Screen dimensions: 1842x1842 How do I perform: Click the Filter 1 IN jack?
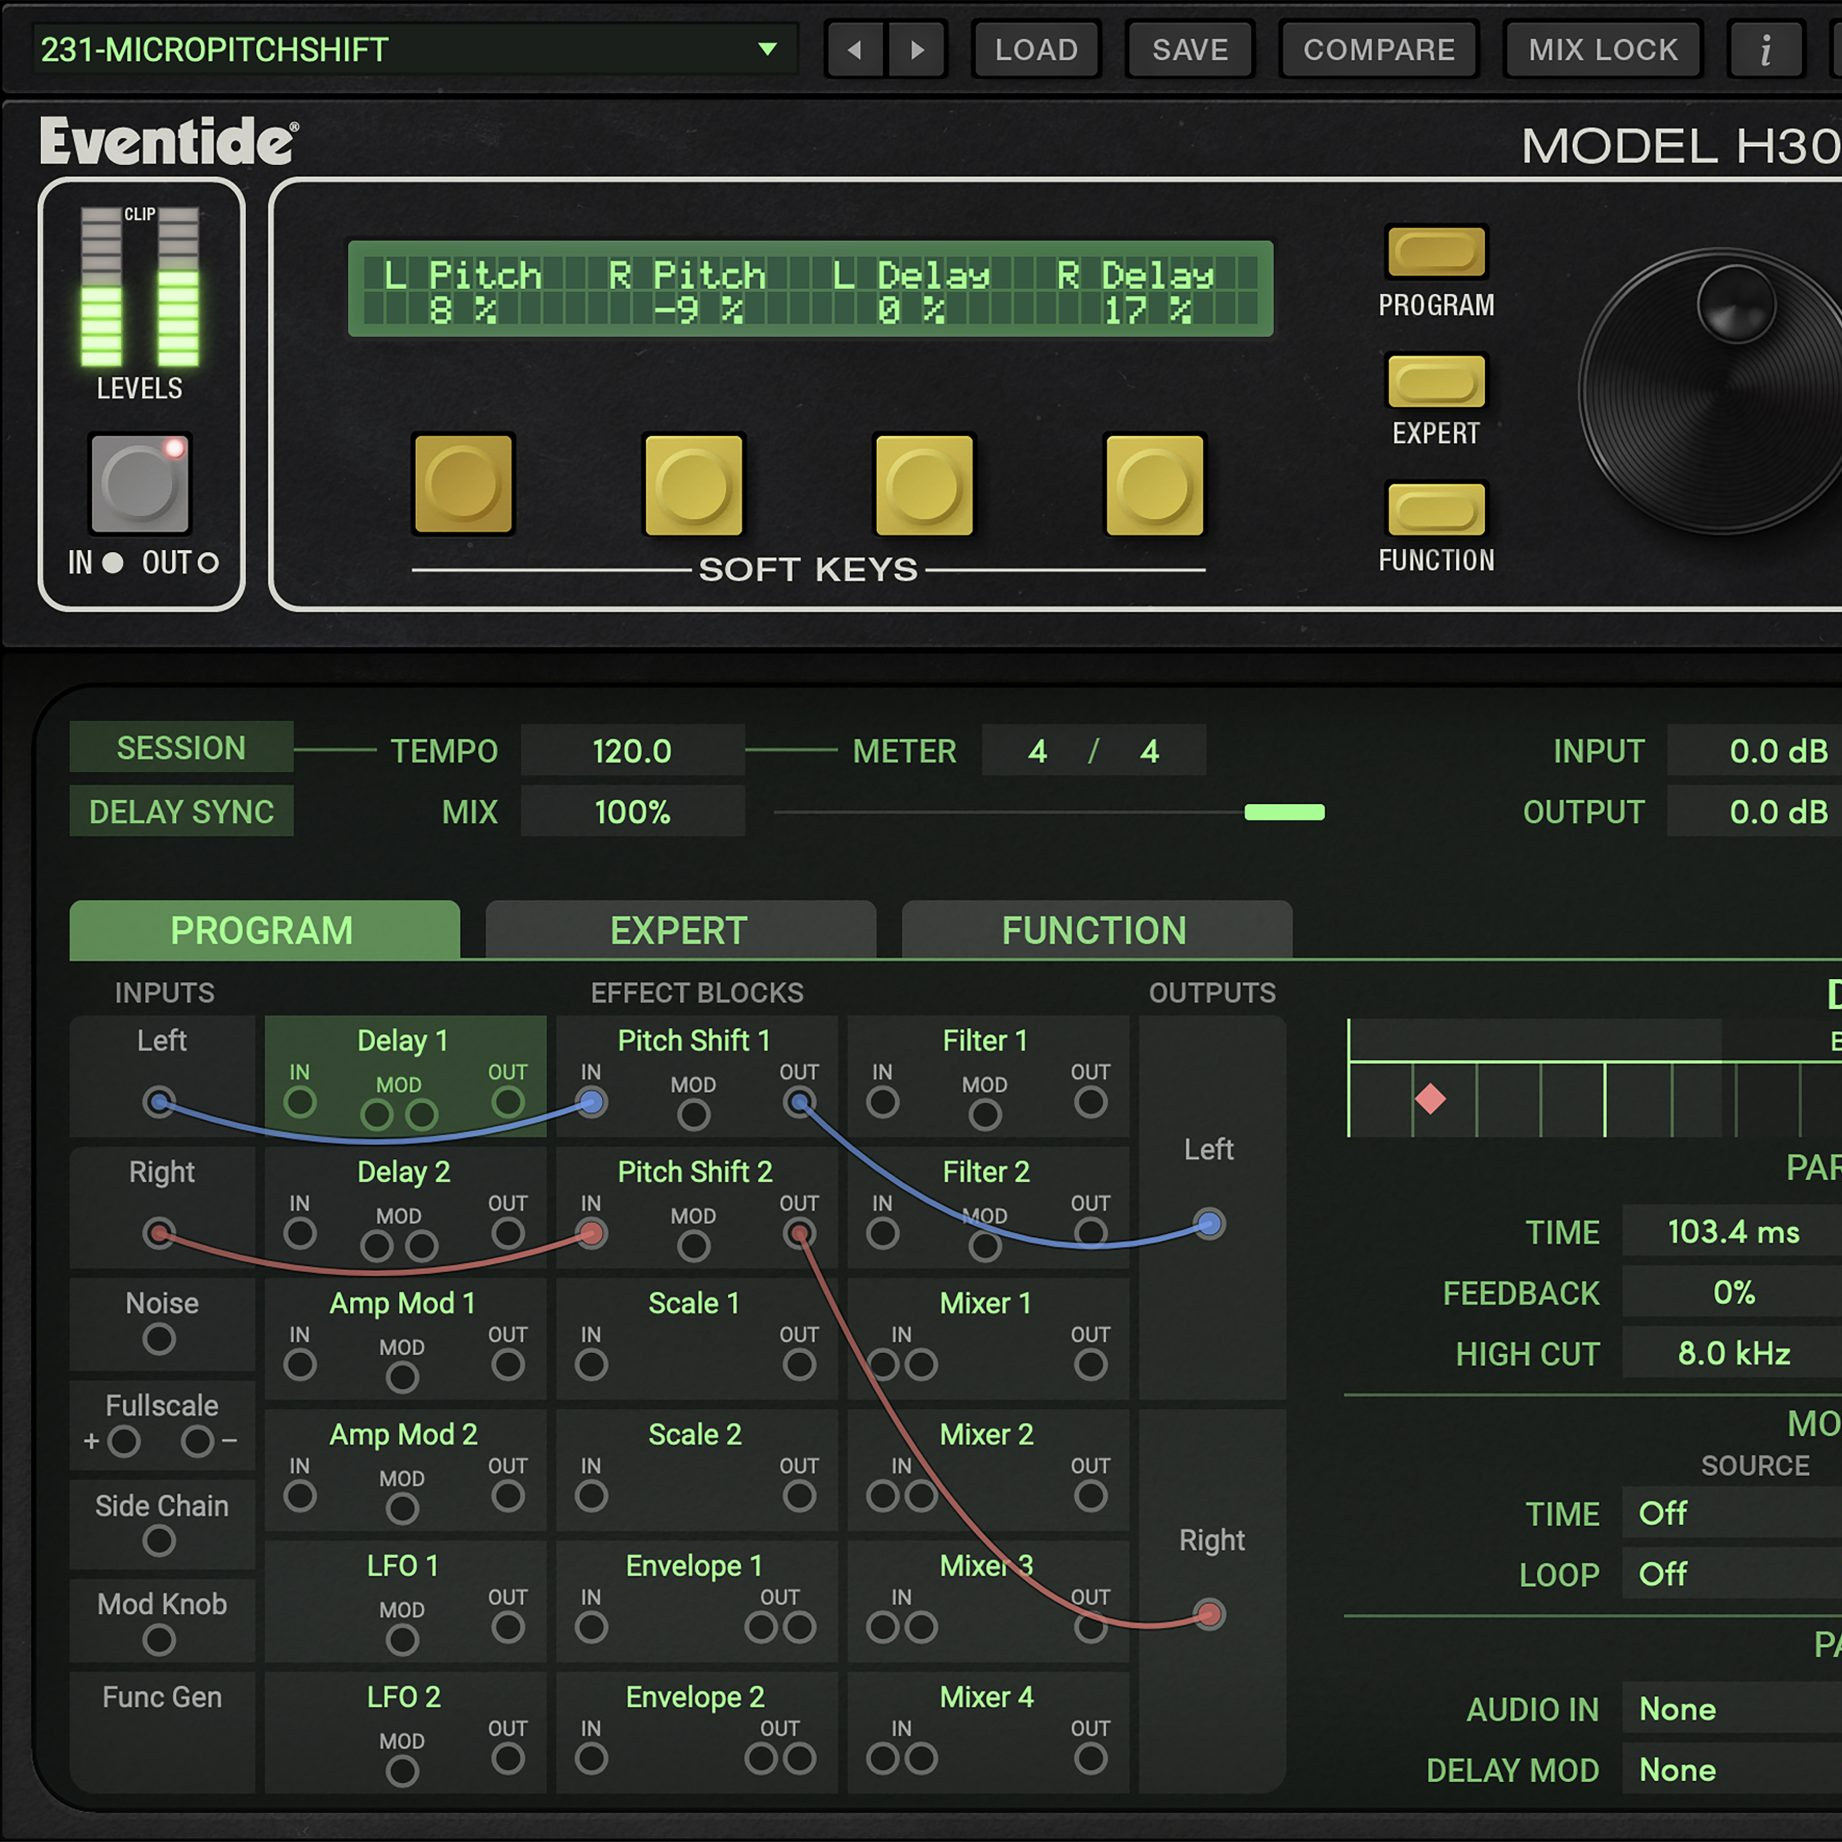coord(882,1103)
